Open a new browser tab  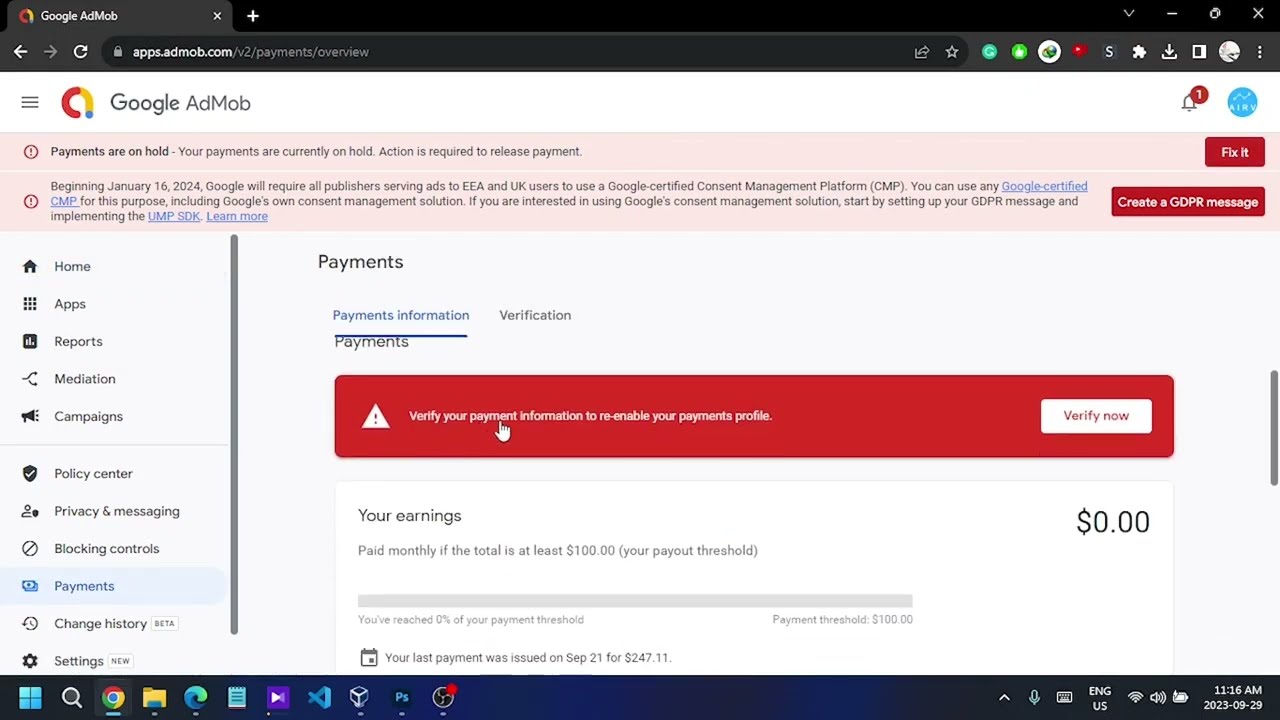coord(253,16)
